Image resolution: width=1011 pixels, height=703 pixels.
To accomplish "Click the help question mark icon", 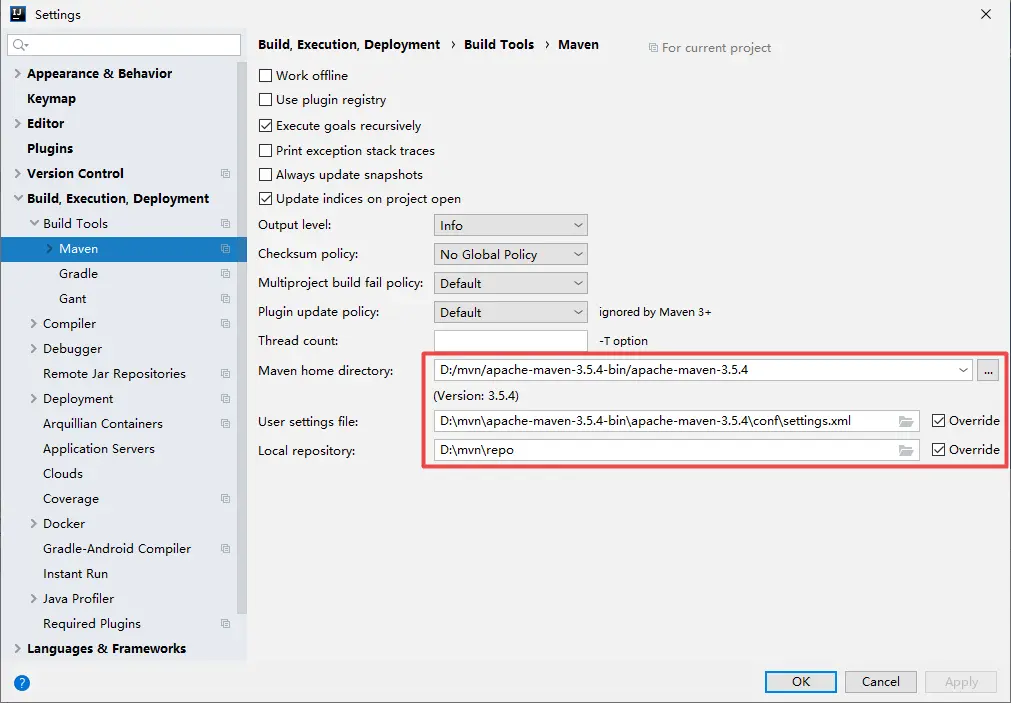I will (x=22, y=682).
